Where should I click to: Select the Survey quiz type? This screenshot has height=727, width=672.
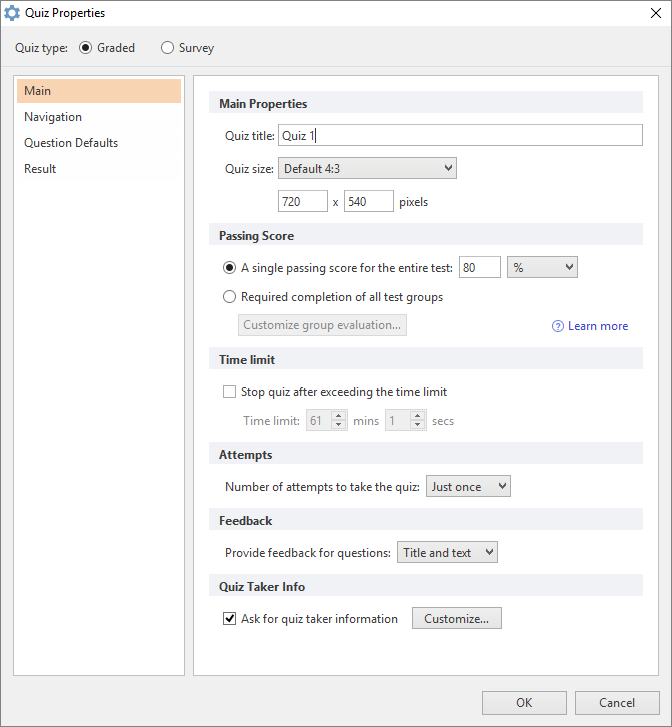click(x=167, y=48)
